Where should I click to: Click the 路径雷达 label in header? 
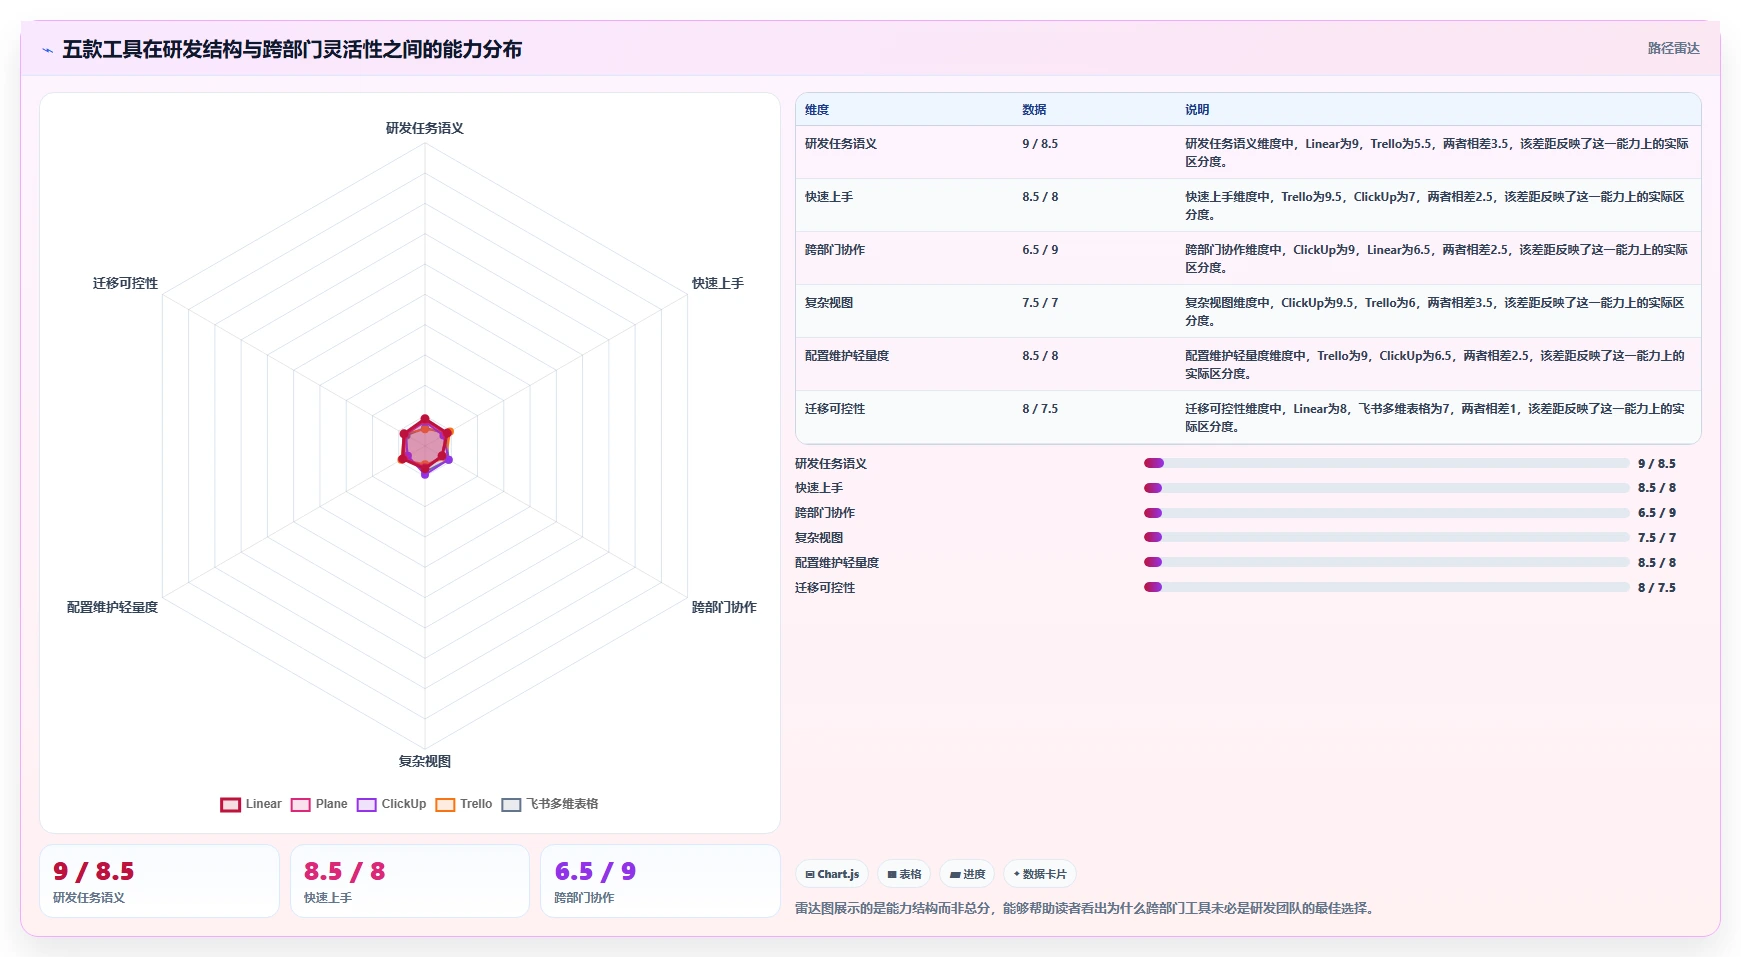(1673, 48)
